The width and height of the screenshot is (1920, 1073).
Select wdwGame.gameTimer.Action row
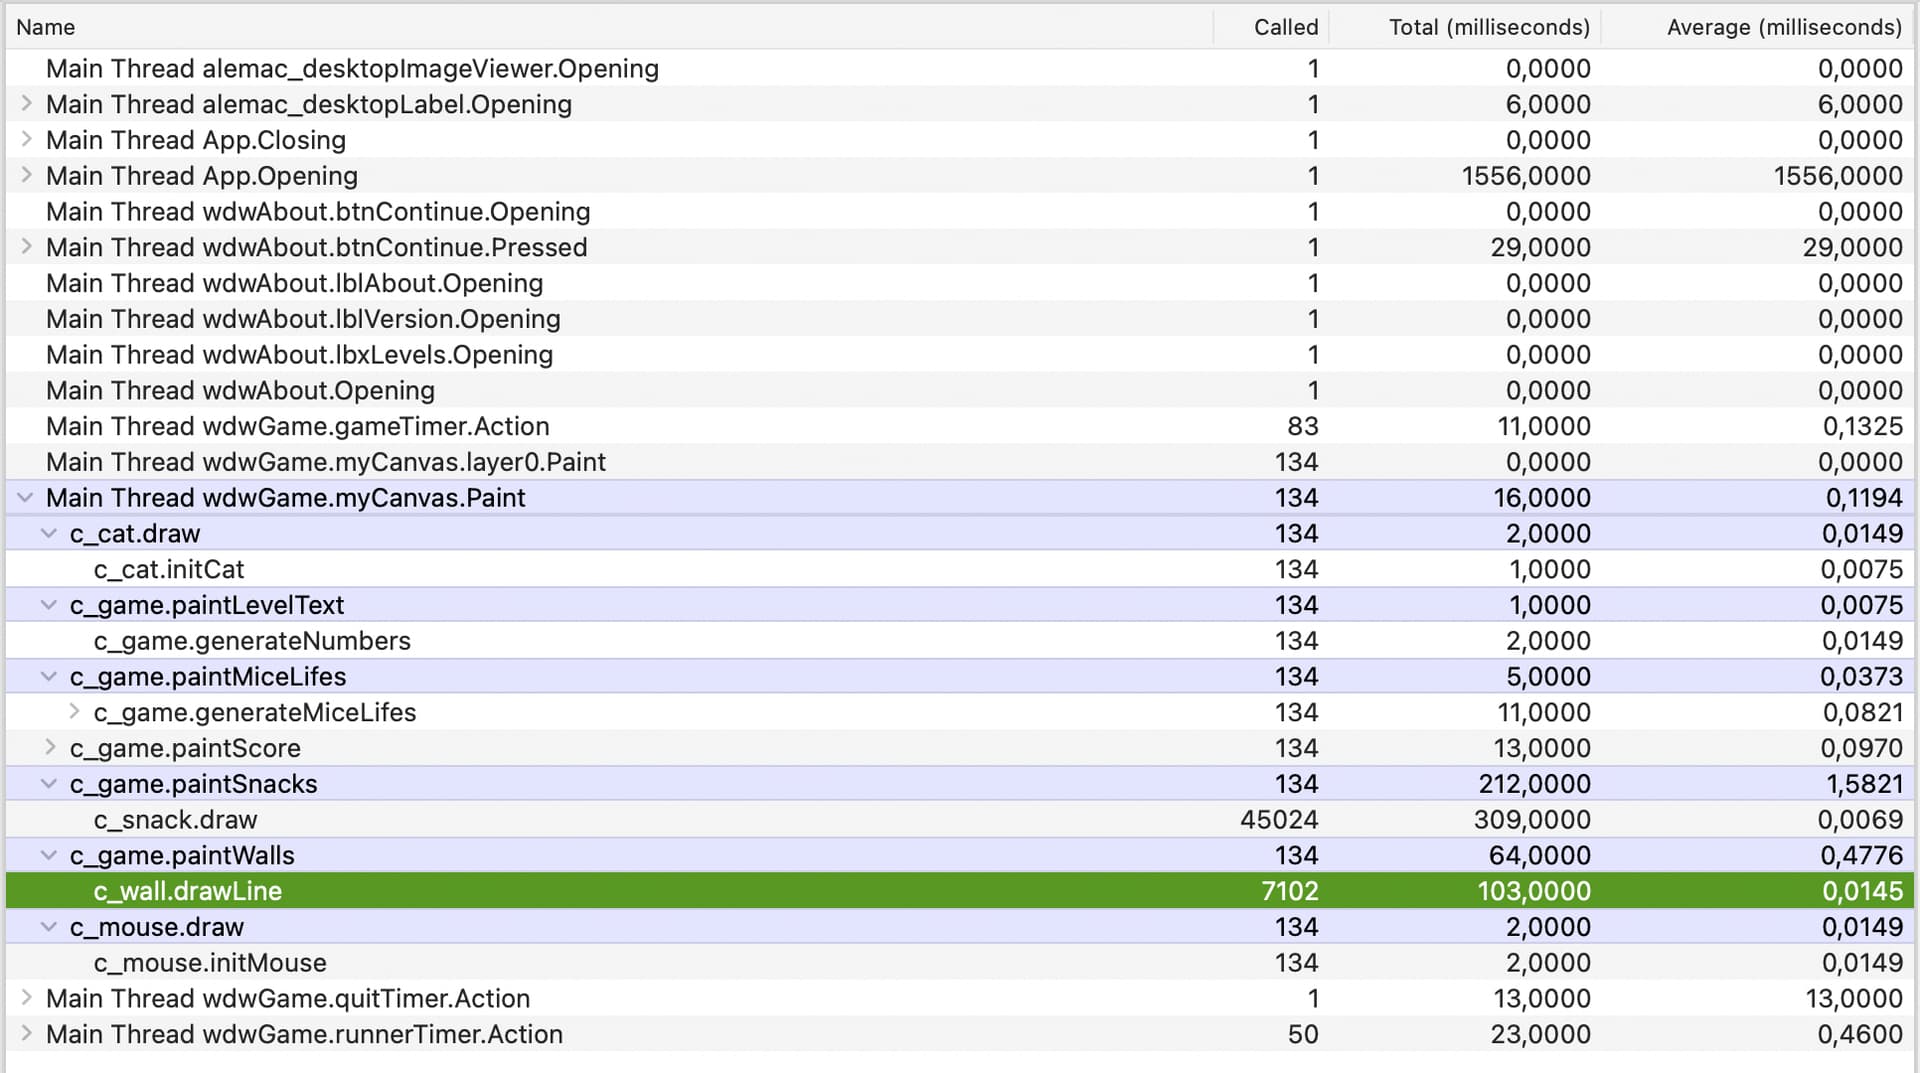(x=960, y=426)
